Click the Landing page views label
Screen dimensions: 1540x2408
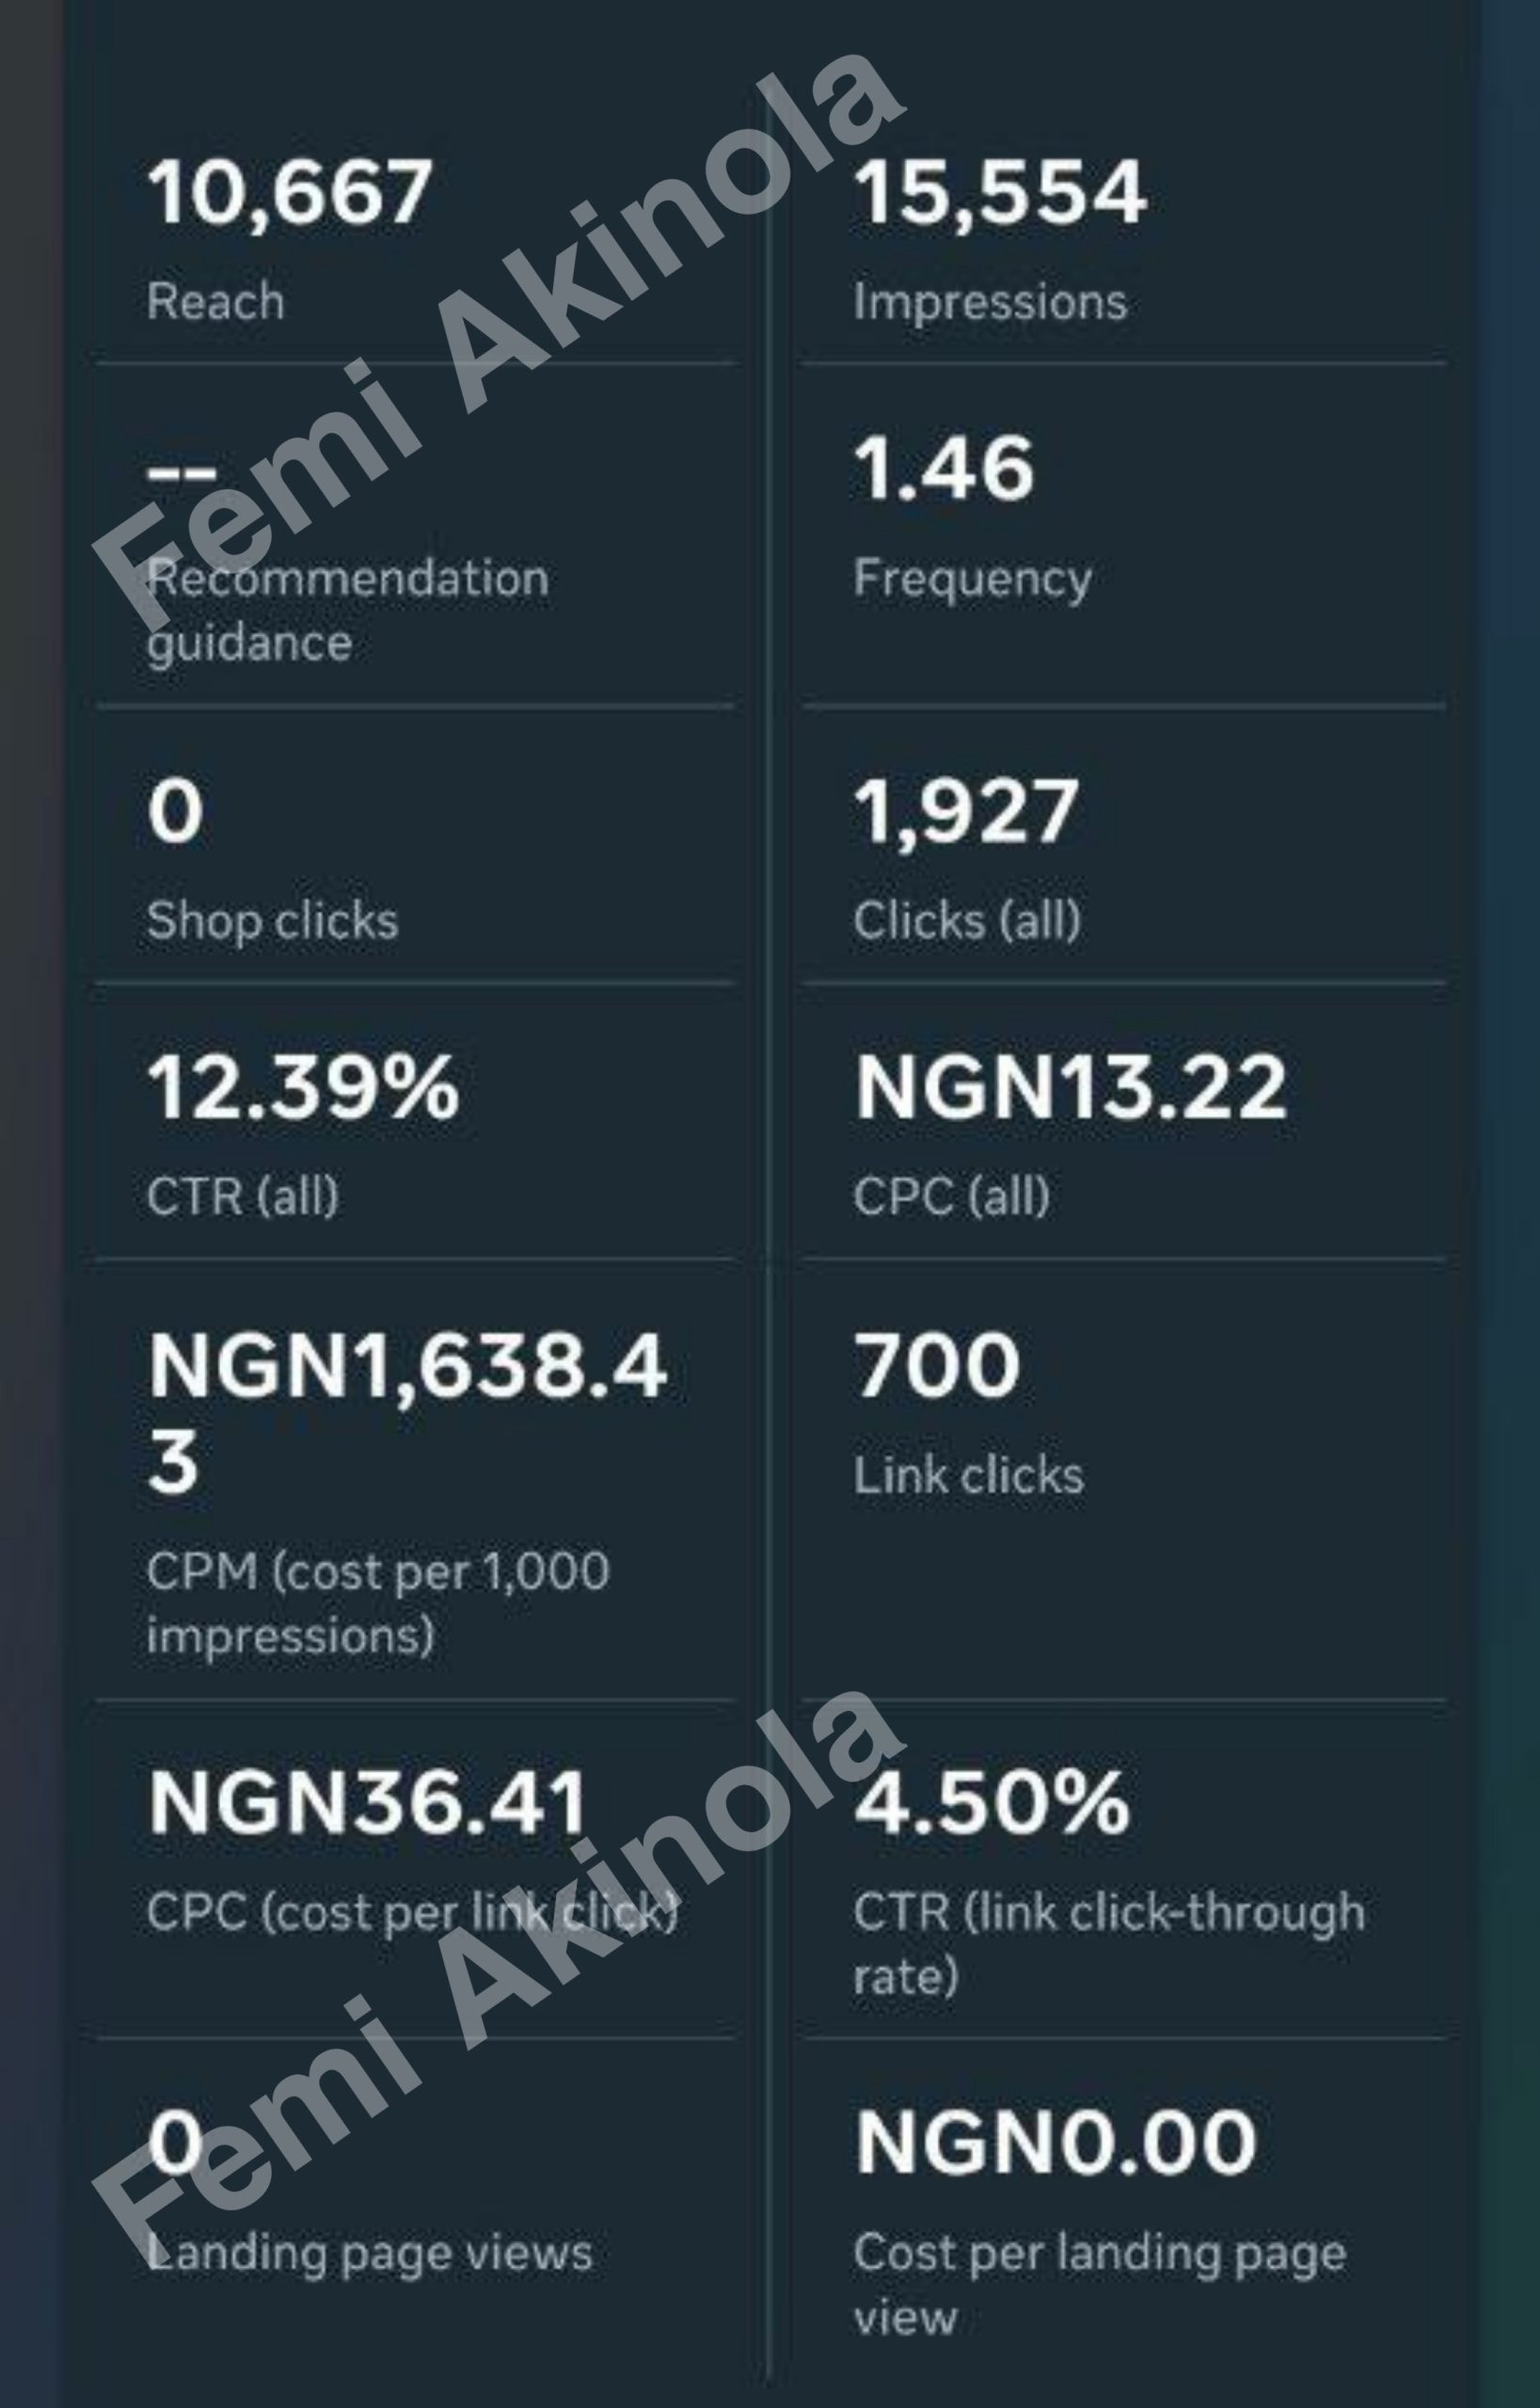(369, 2253)
